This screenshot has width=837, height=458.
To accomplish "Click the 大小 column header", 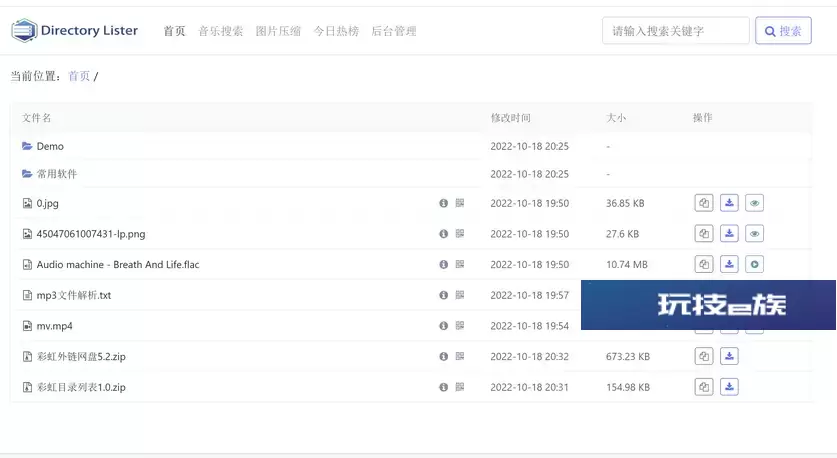I will (x=616, y=118).
